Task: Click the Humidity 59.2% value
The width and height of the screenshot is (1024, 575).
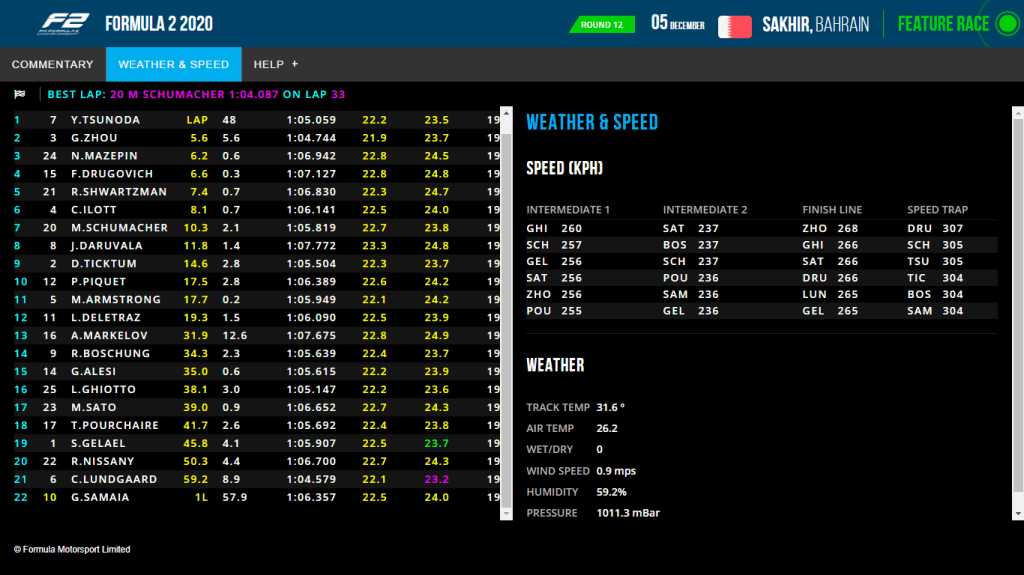Action: [x=611, y=492]
